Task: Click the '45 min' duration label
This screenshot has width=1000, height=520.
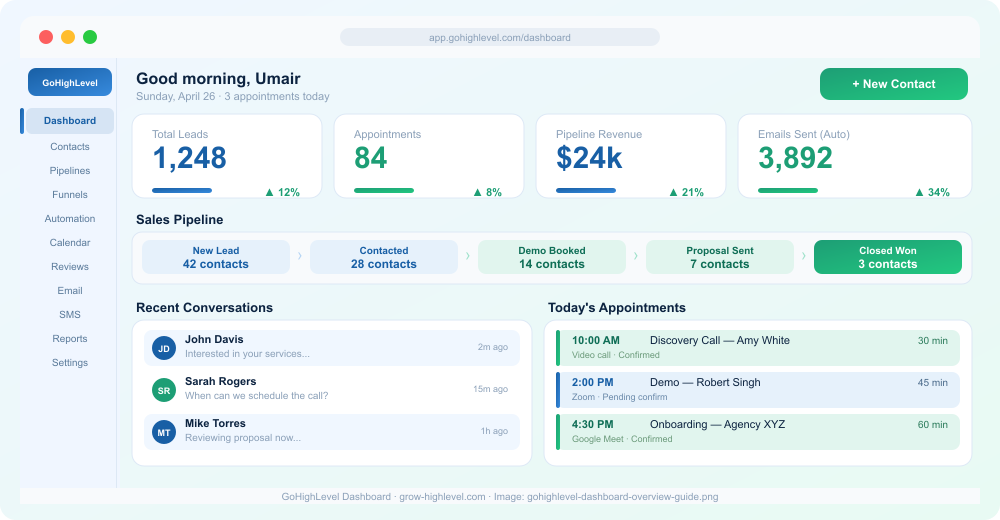Action: (932, 383)
